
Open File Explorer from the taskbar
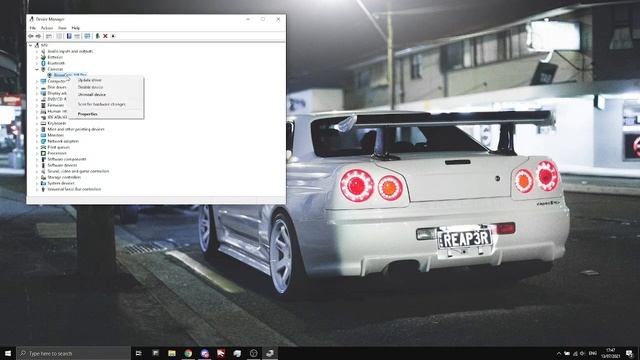coord(172,353)
